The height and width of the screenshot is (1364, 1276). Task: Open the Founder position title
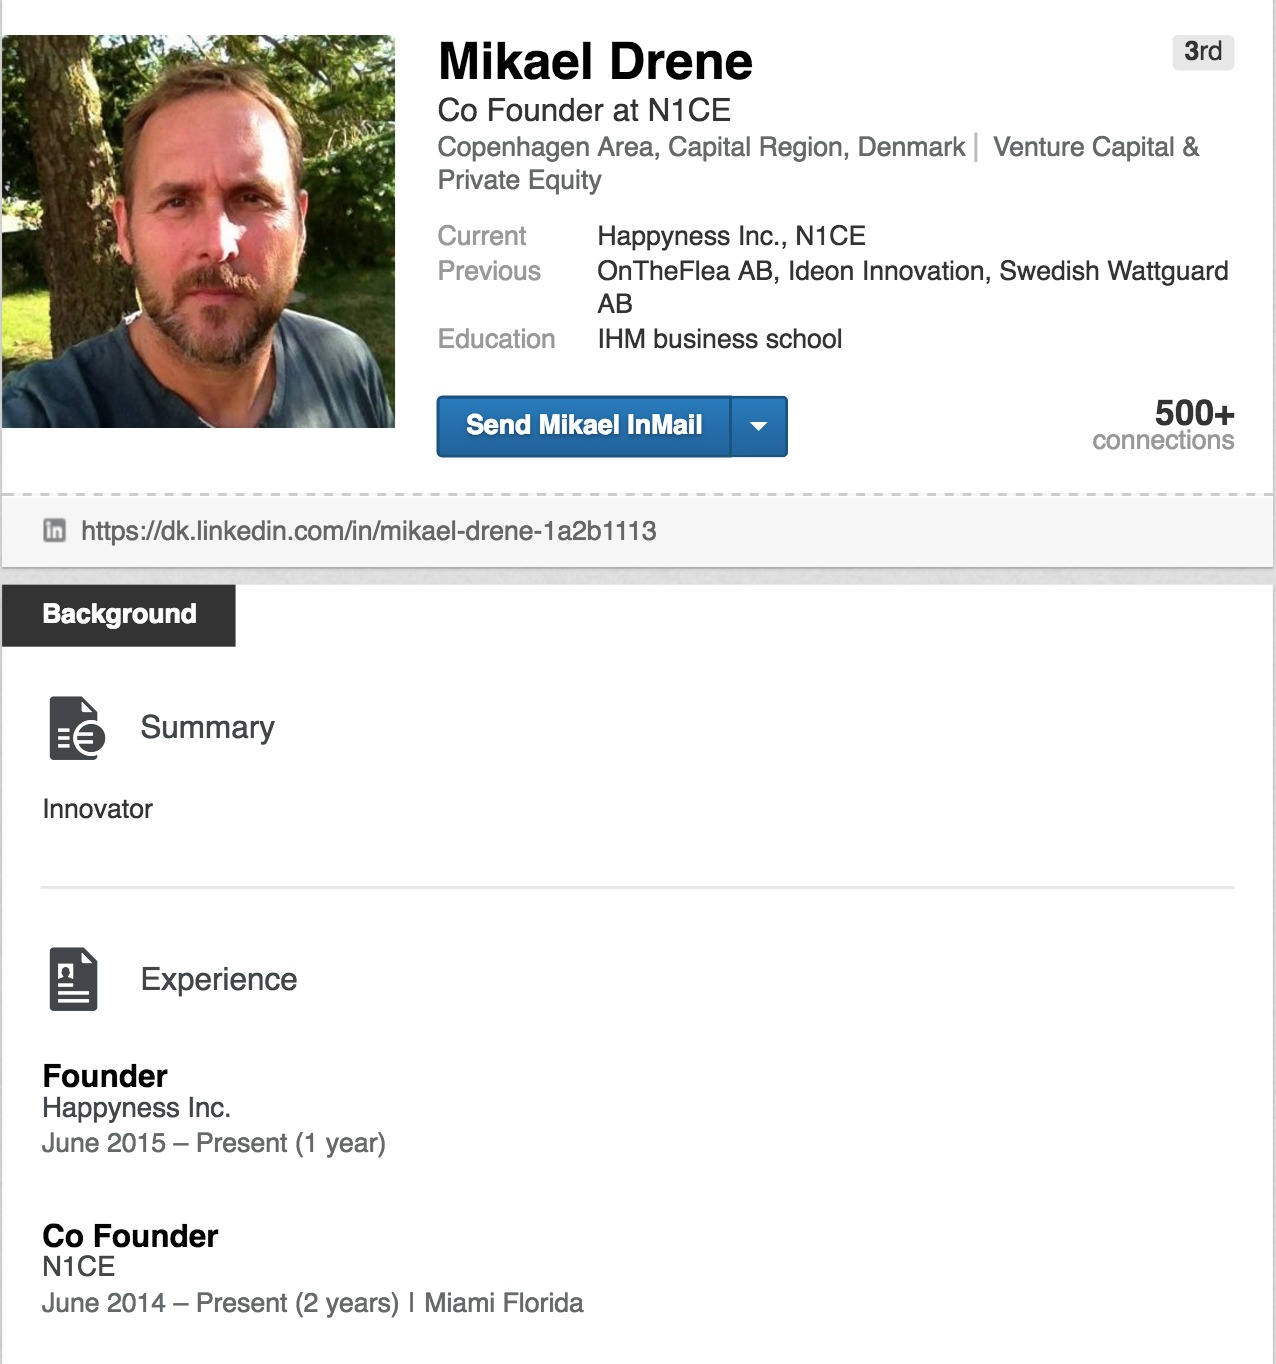(105, 1076)
